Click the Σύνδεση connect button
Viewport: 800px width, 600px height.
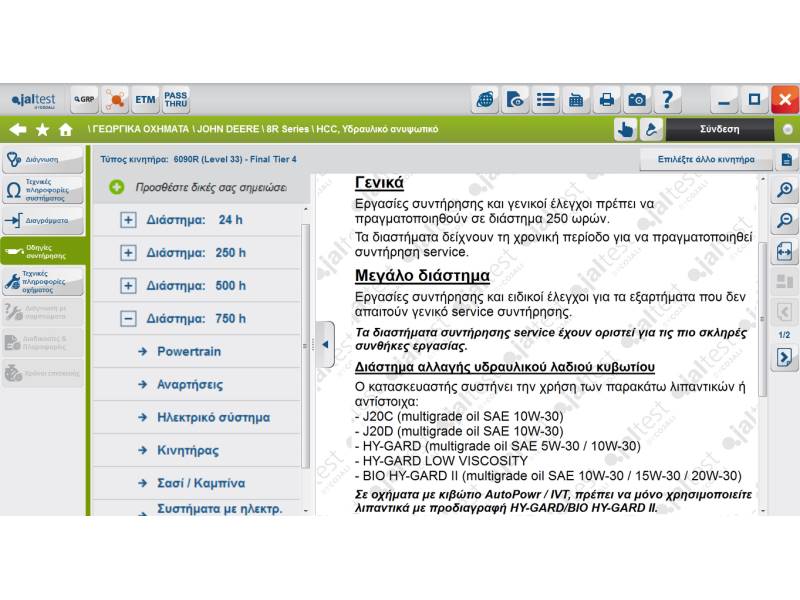click(x=719, y=129)
